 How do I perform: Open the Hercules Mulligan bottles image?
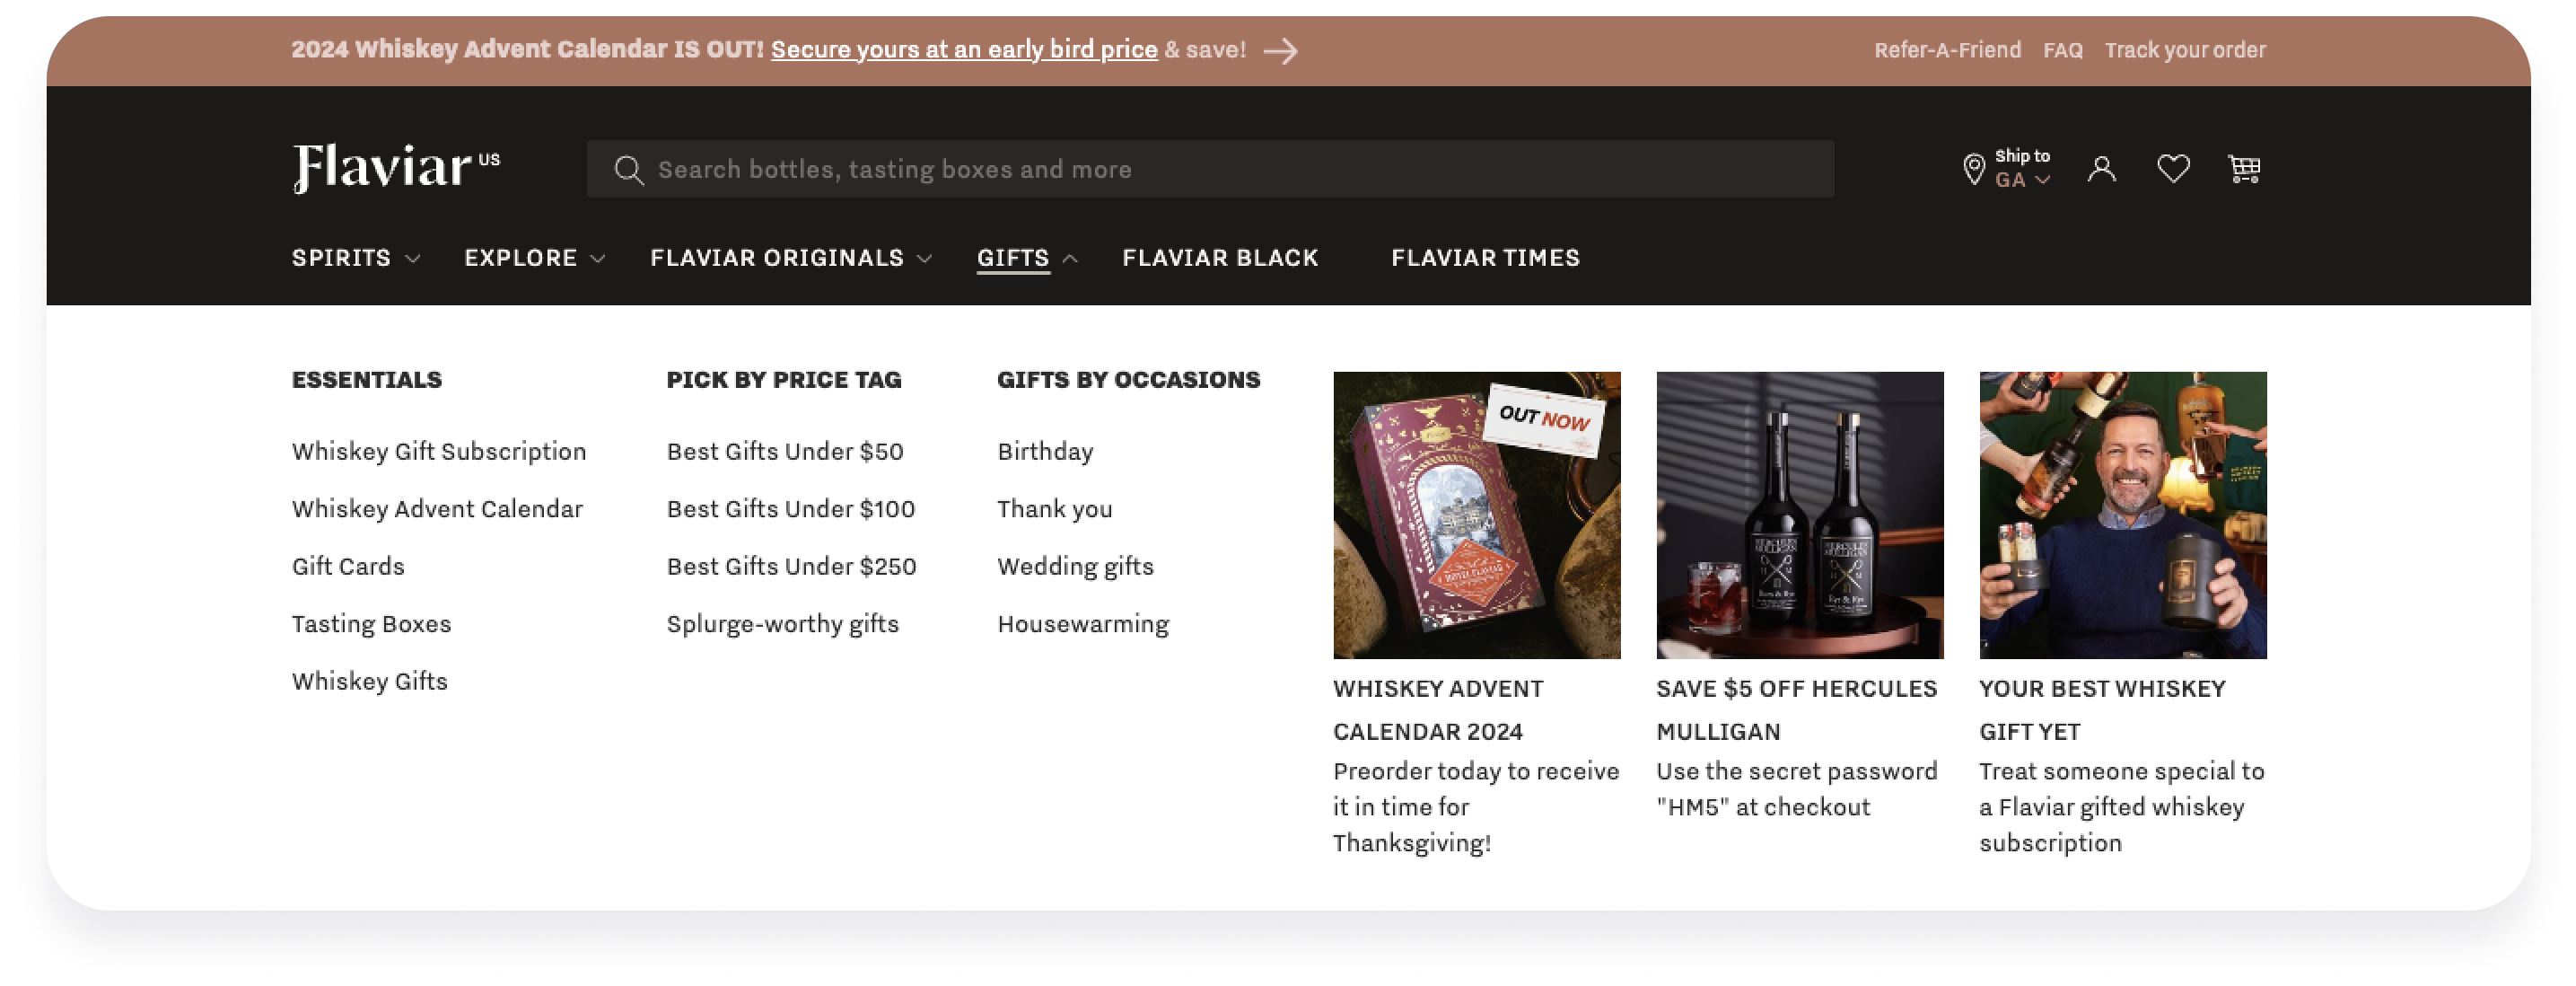pyautogui.click(x=1799, y=515)
